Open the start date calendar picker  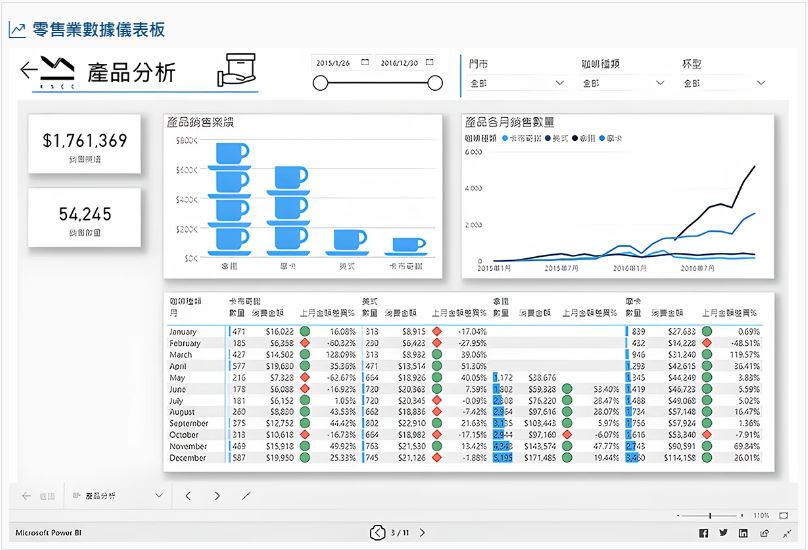click(364, 62)
